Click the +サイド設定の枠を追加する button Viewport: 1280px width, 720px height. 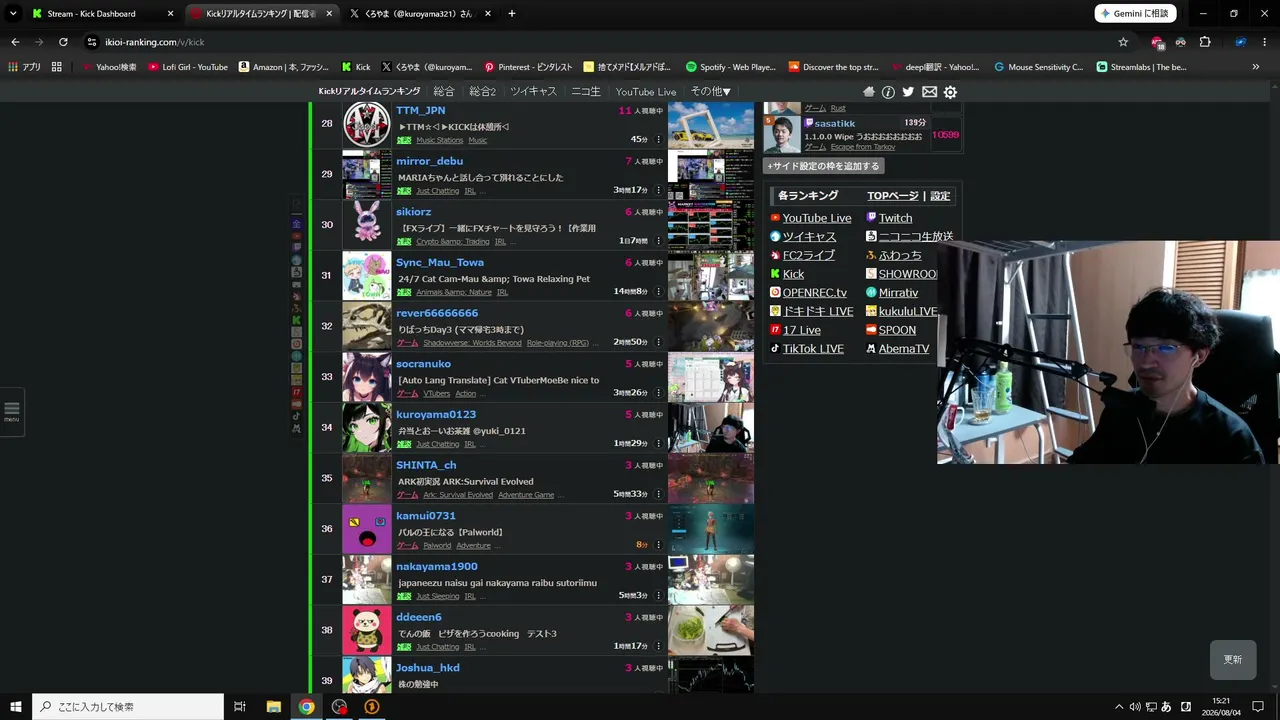[x=823, y=166]
